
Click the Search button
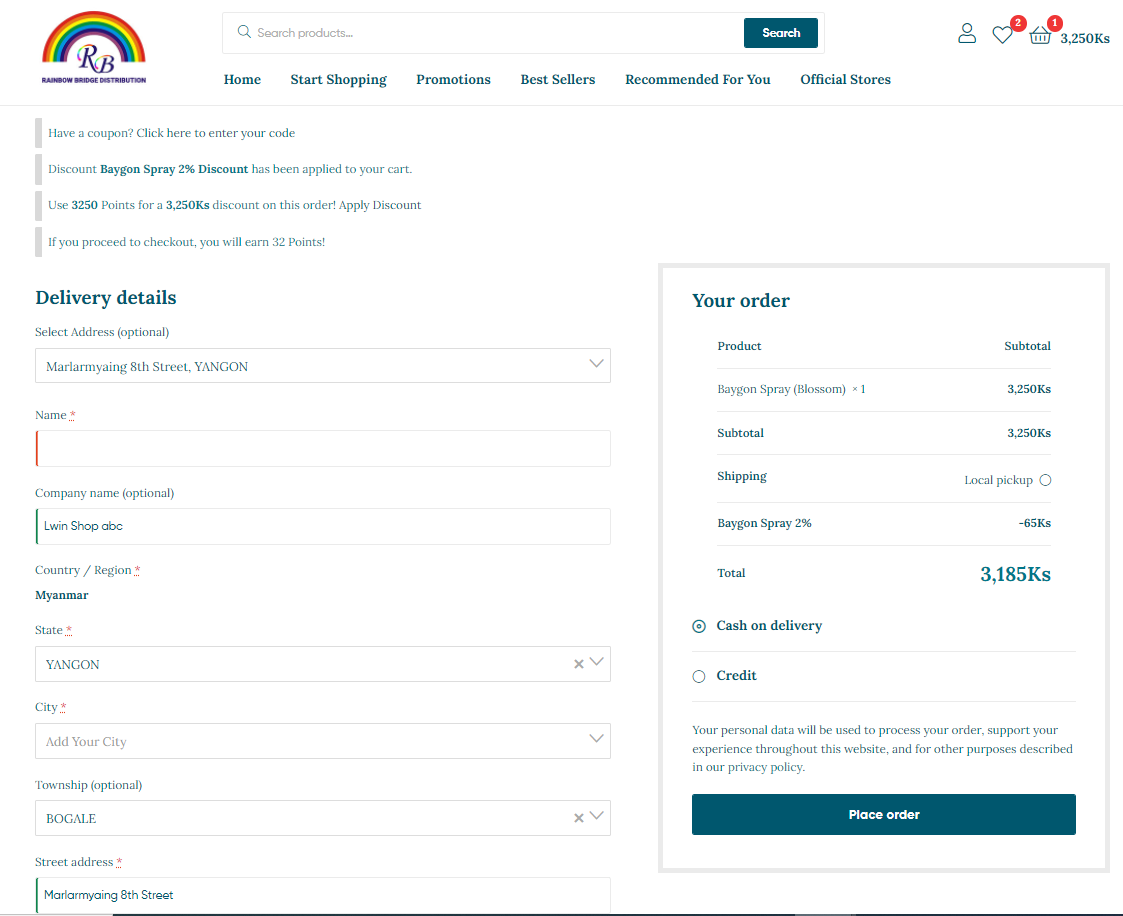point(781,33)
